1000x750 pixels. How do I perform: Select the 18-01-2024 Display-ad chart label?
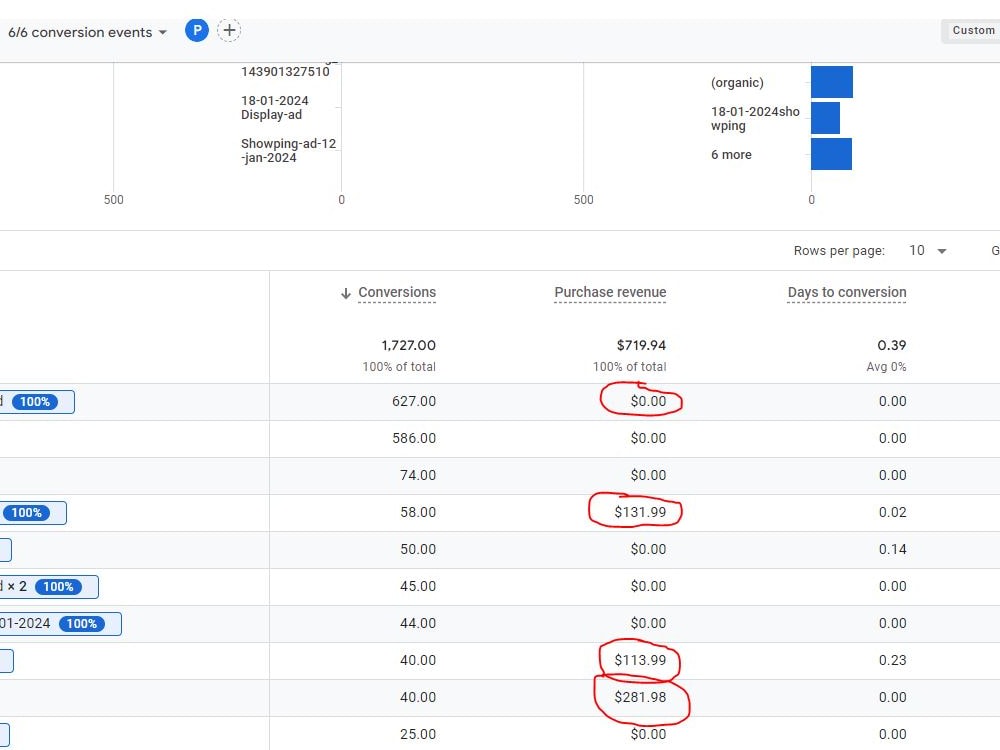pyautogui.click(x=274, y=108)
